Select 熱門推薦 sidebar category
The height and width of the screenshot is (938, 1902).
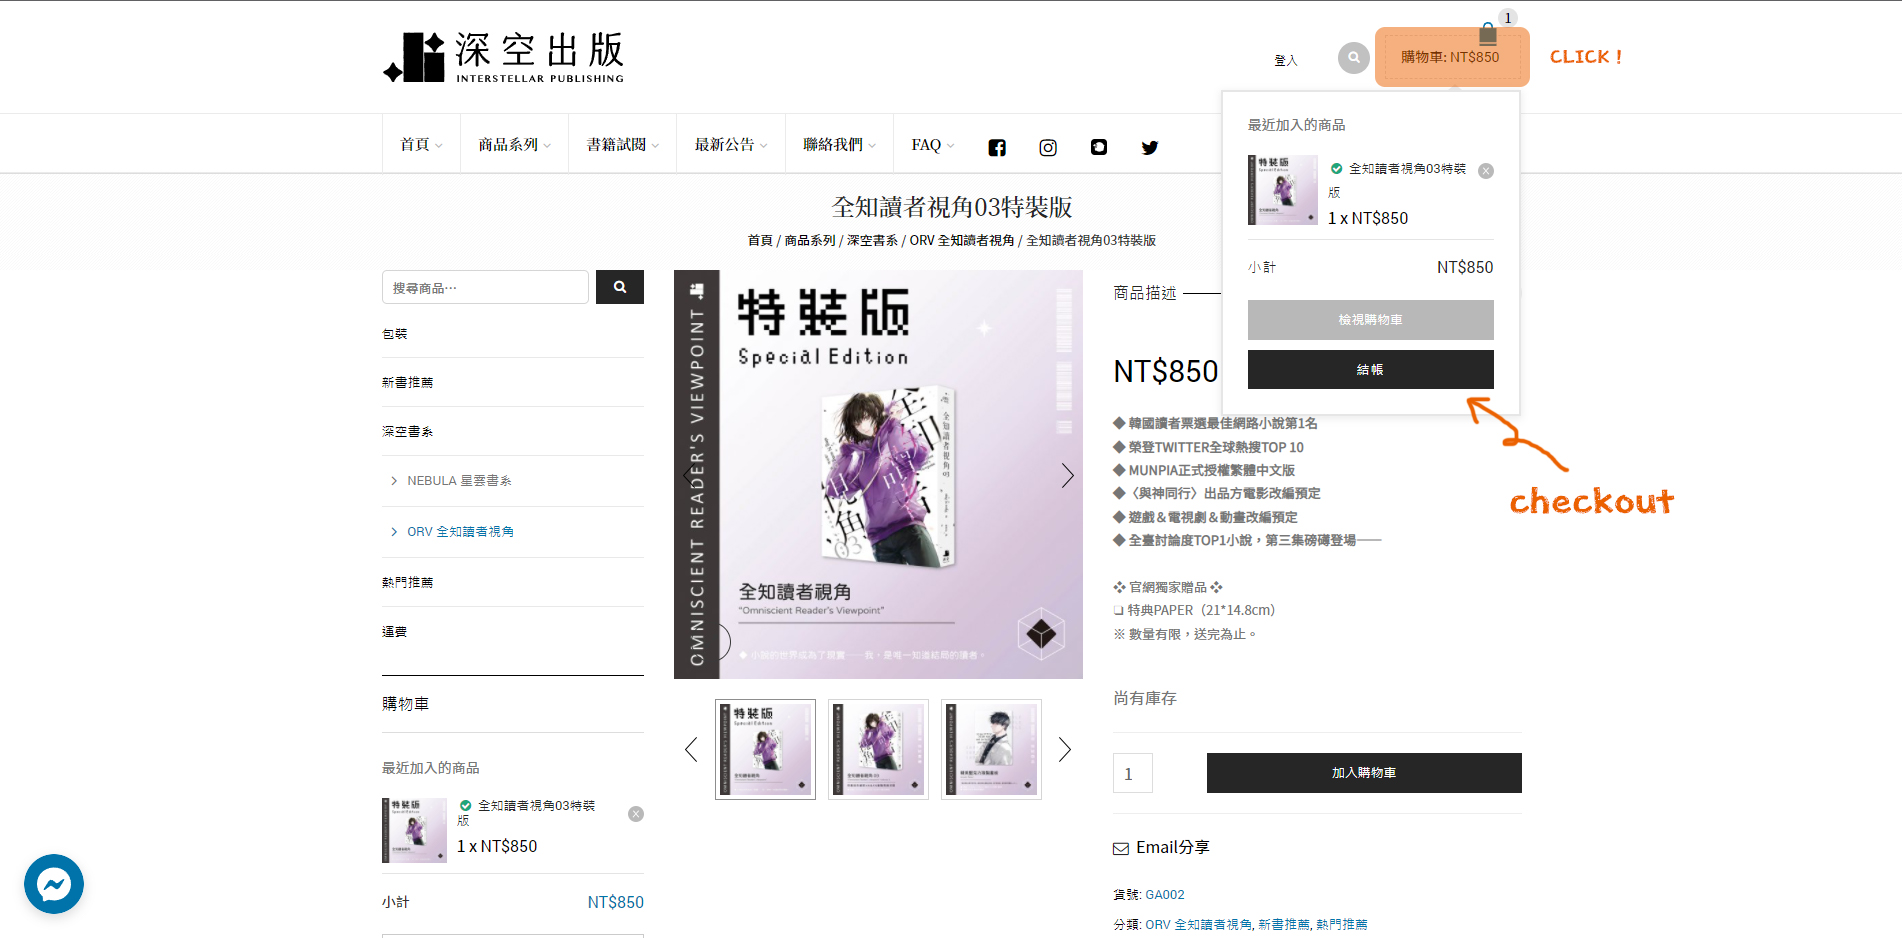408,583
